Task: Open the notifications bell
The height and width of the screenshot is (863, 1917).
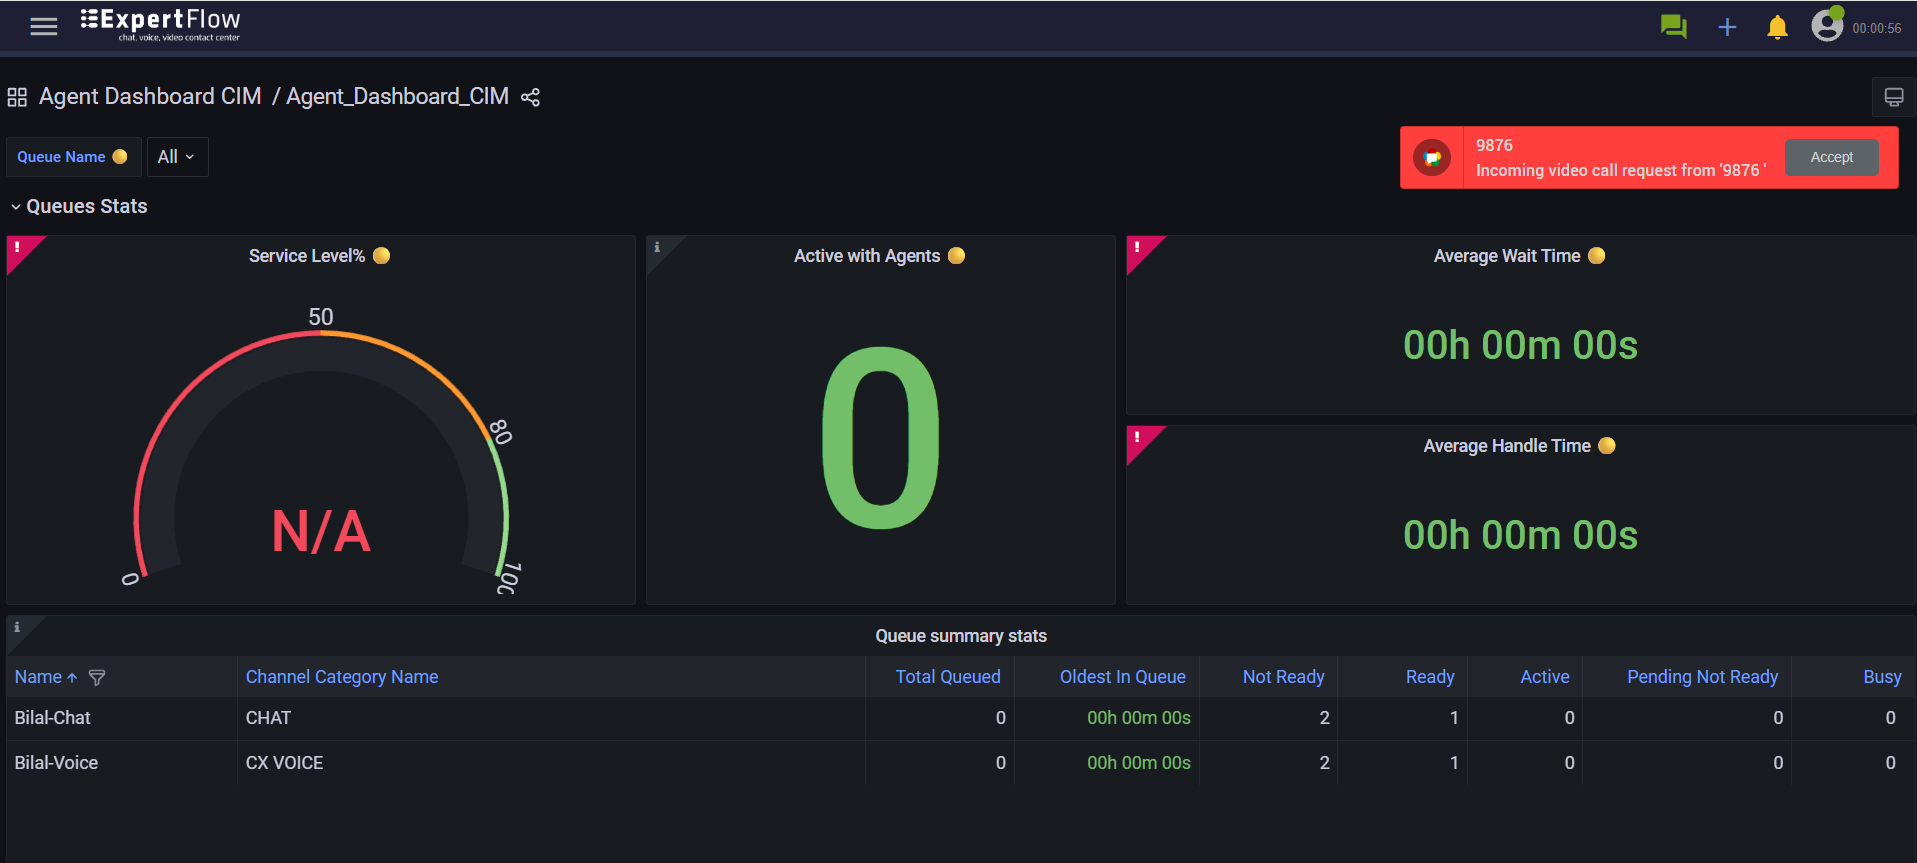Action: coord(1777,27)
